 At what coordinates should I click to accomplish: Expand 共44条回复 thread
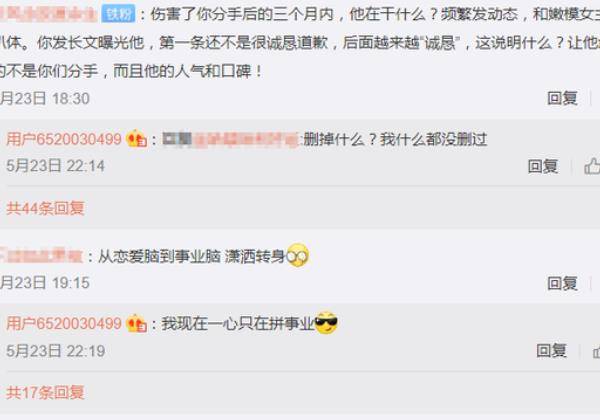coord(45,208)
